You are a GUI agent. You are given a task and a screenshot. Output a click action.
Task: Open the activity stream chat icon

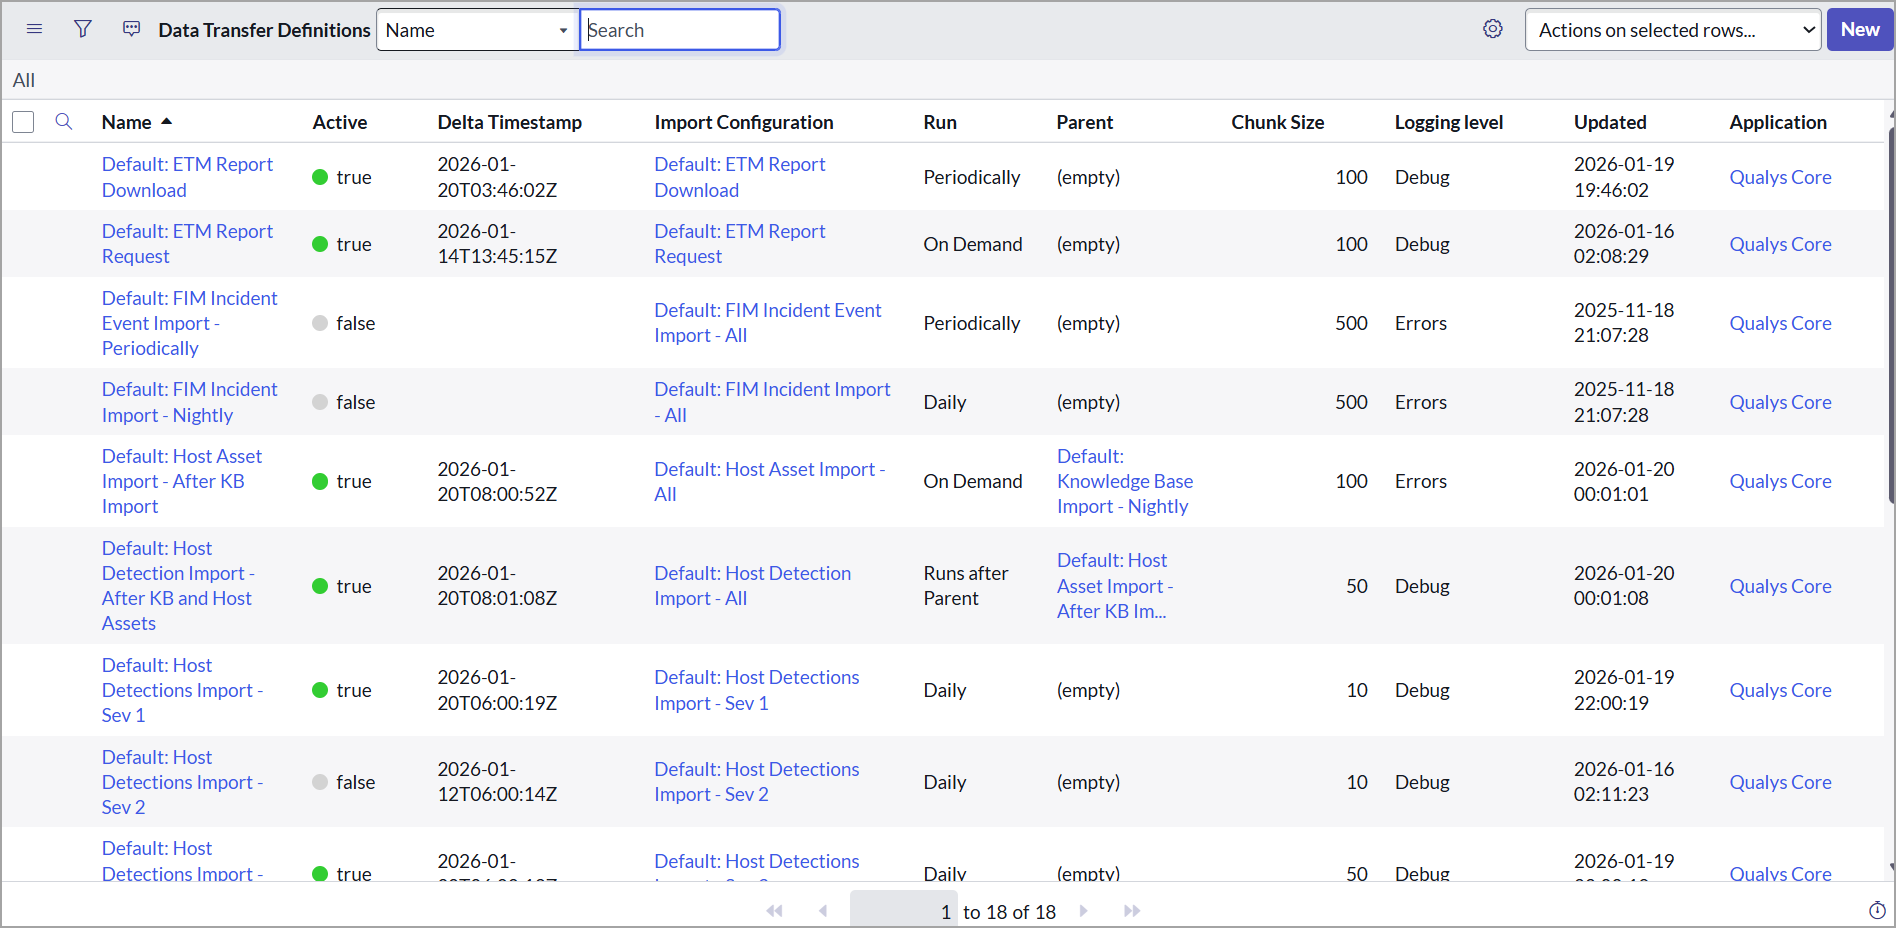pos(131,29)
